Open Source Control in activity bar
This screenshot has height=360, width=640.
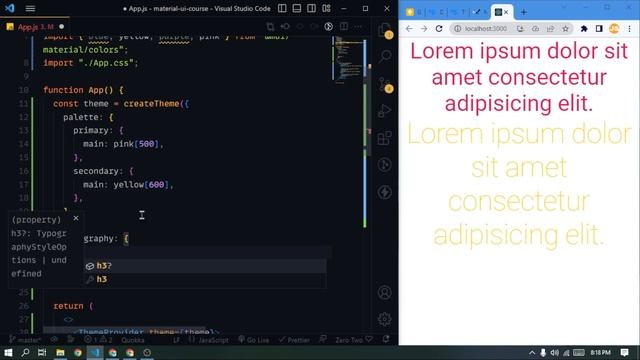pos(384,84)
